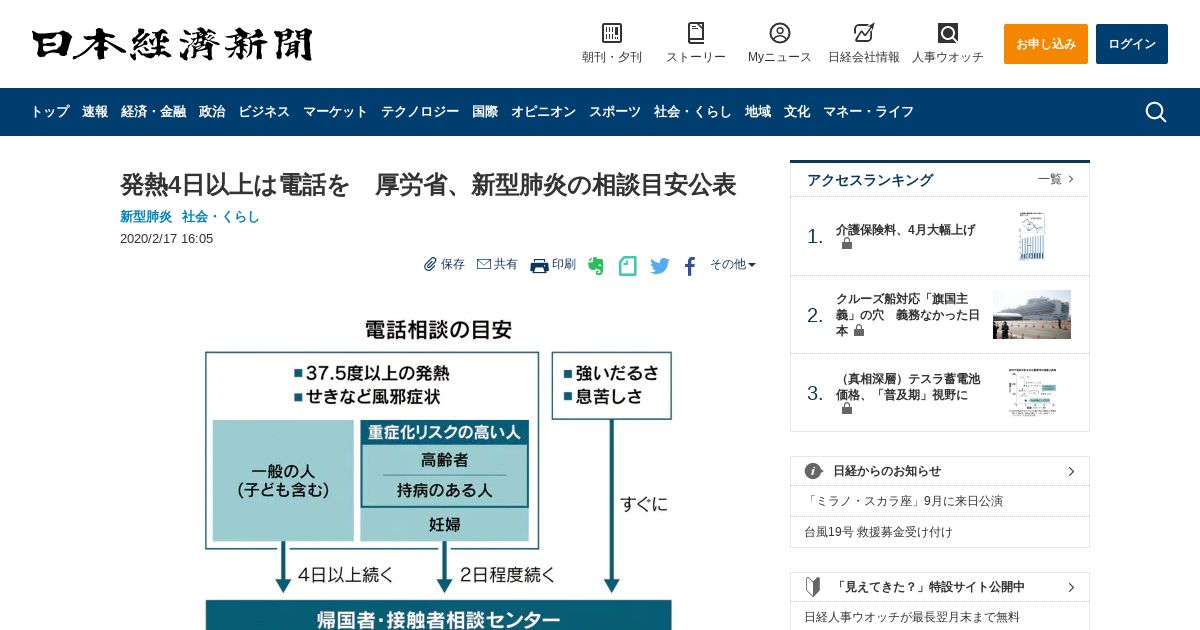Click the search magnifier in the navy bar

point(1156,112)
